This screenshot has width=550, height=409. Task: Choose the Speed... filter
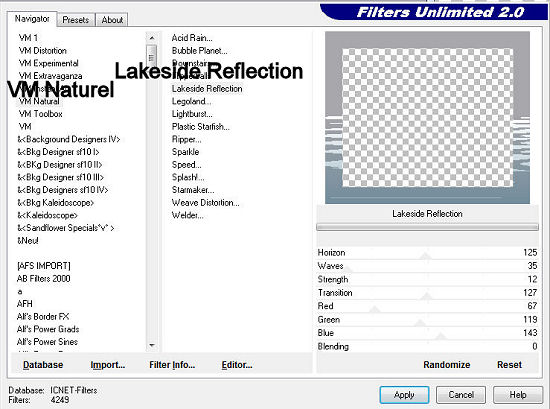pos(186,165)
